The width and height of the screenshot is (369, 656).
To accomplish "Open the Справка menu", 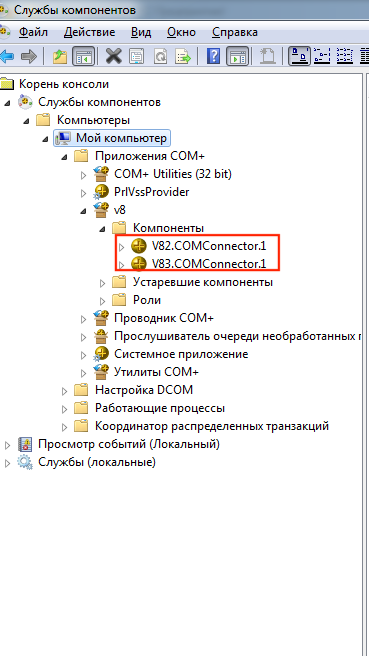I will tap(235, 32).
